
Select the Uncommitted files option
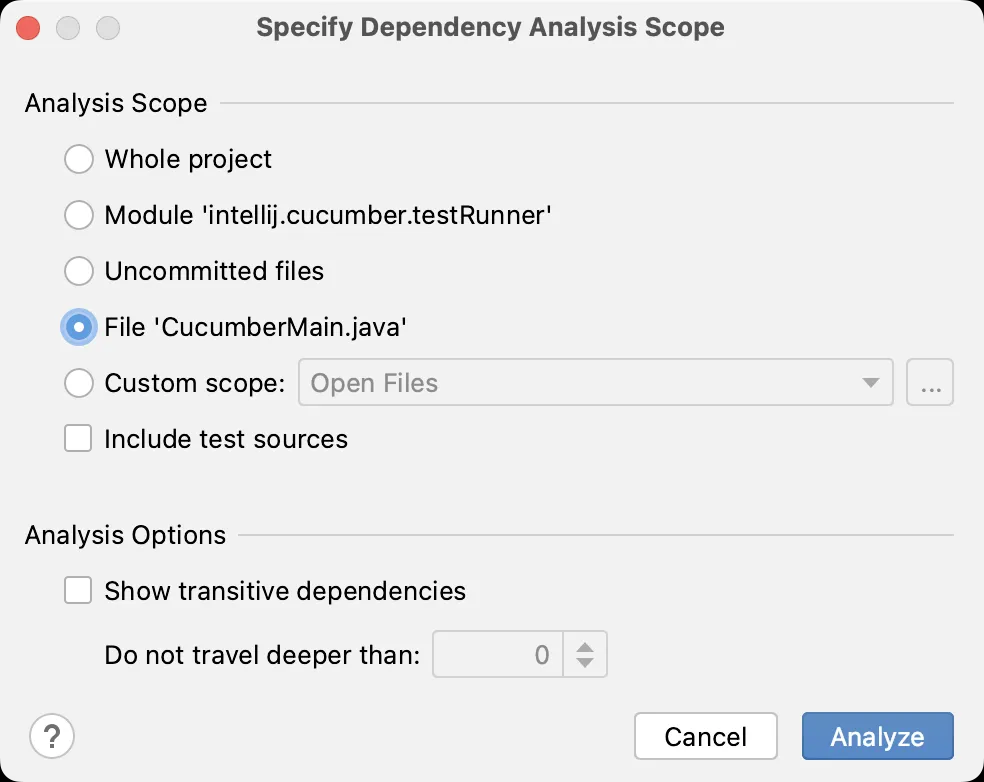tap(79, 271)
